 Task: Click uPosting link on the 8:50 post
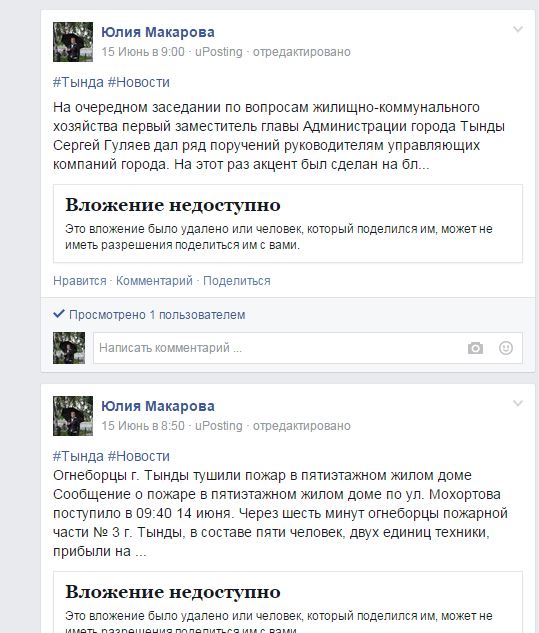click(x=219, y=425)
